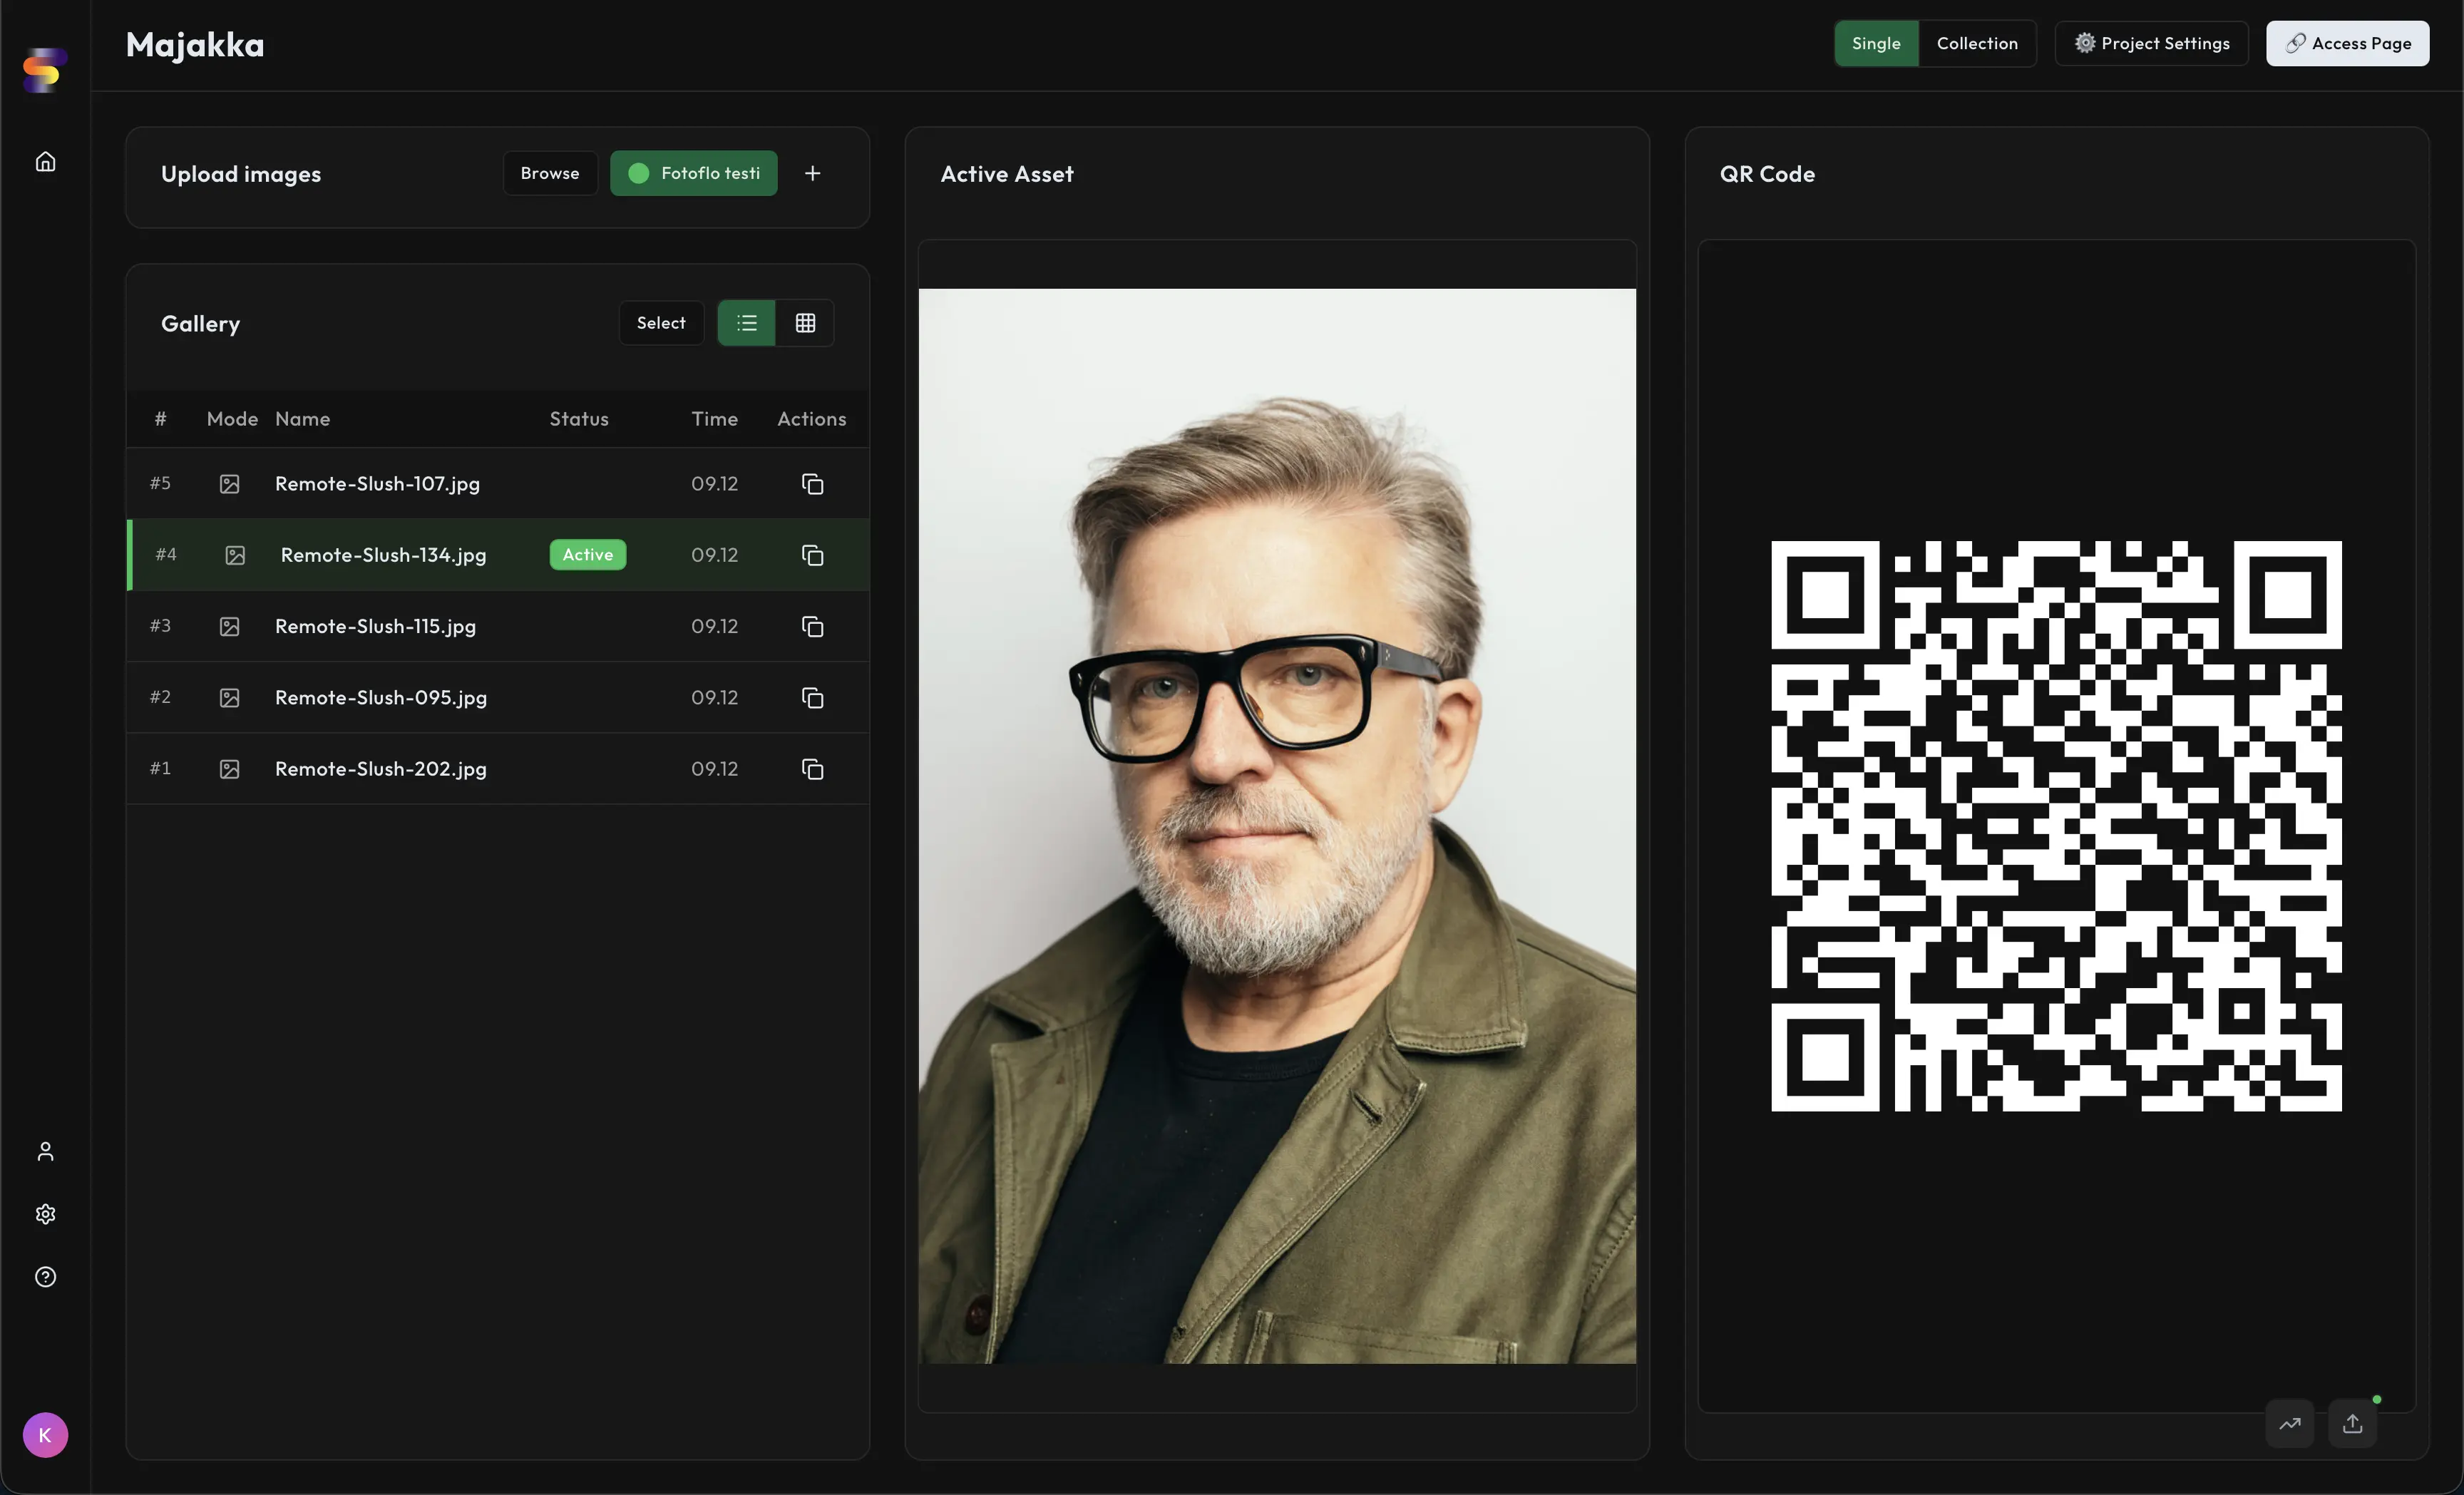Select row Remote-Slush-202.jpg
The image size is (2464, 1495).
[498, 769]
